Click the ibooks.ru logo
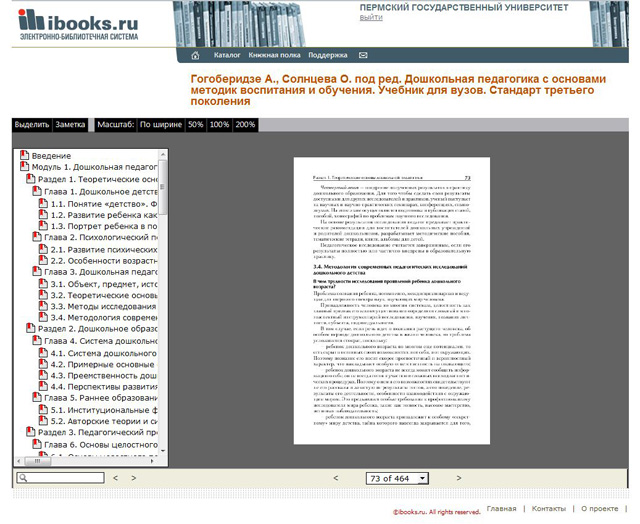This screenshot has width=640, height=524. click(78, 24)
